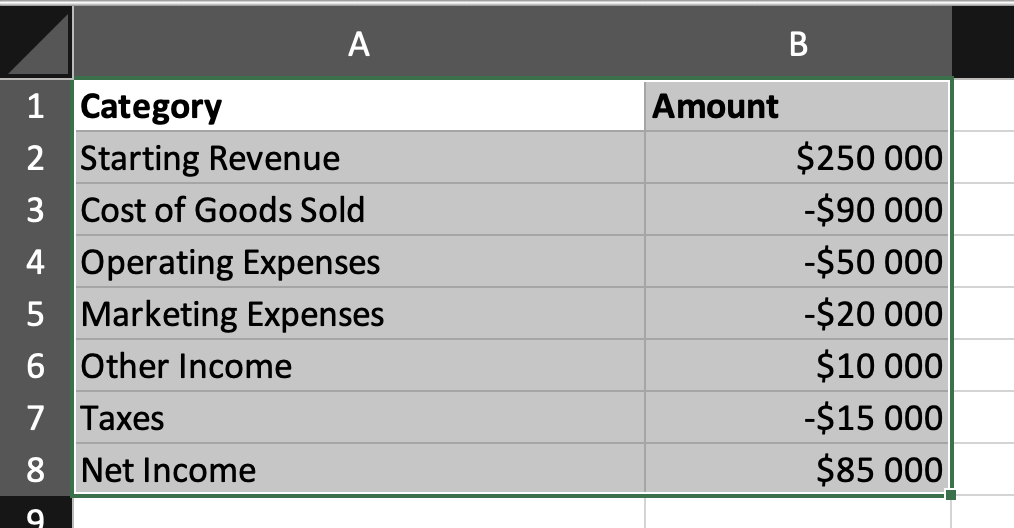
Task: Select the $85 000 amount cell
Action: click(797, 470)
